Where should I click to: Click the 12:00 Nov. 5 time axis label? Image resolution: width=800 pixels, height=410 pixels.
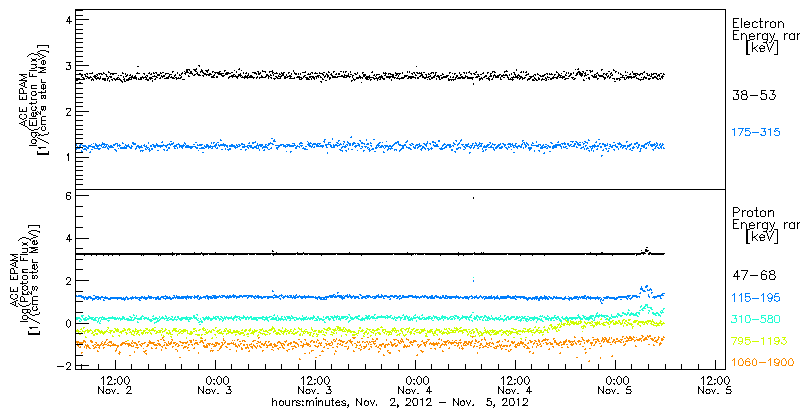tap(715, 386)
